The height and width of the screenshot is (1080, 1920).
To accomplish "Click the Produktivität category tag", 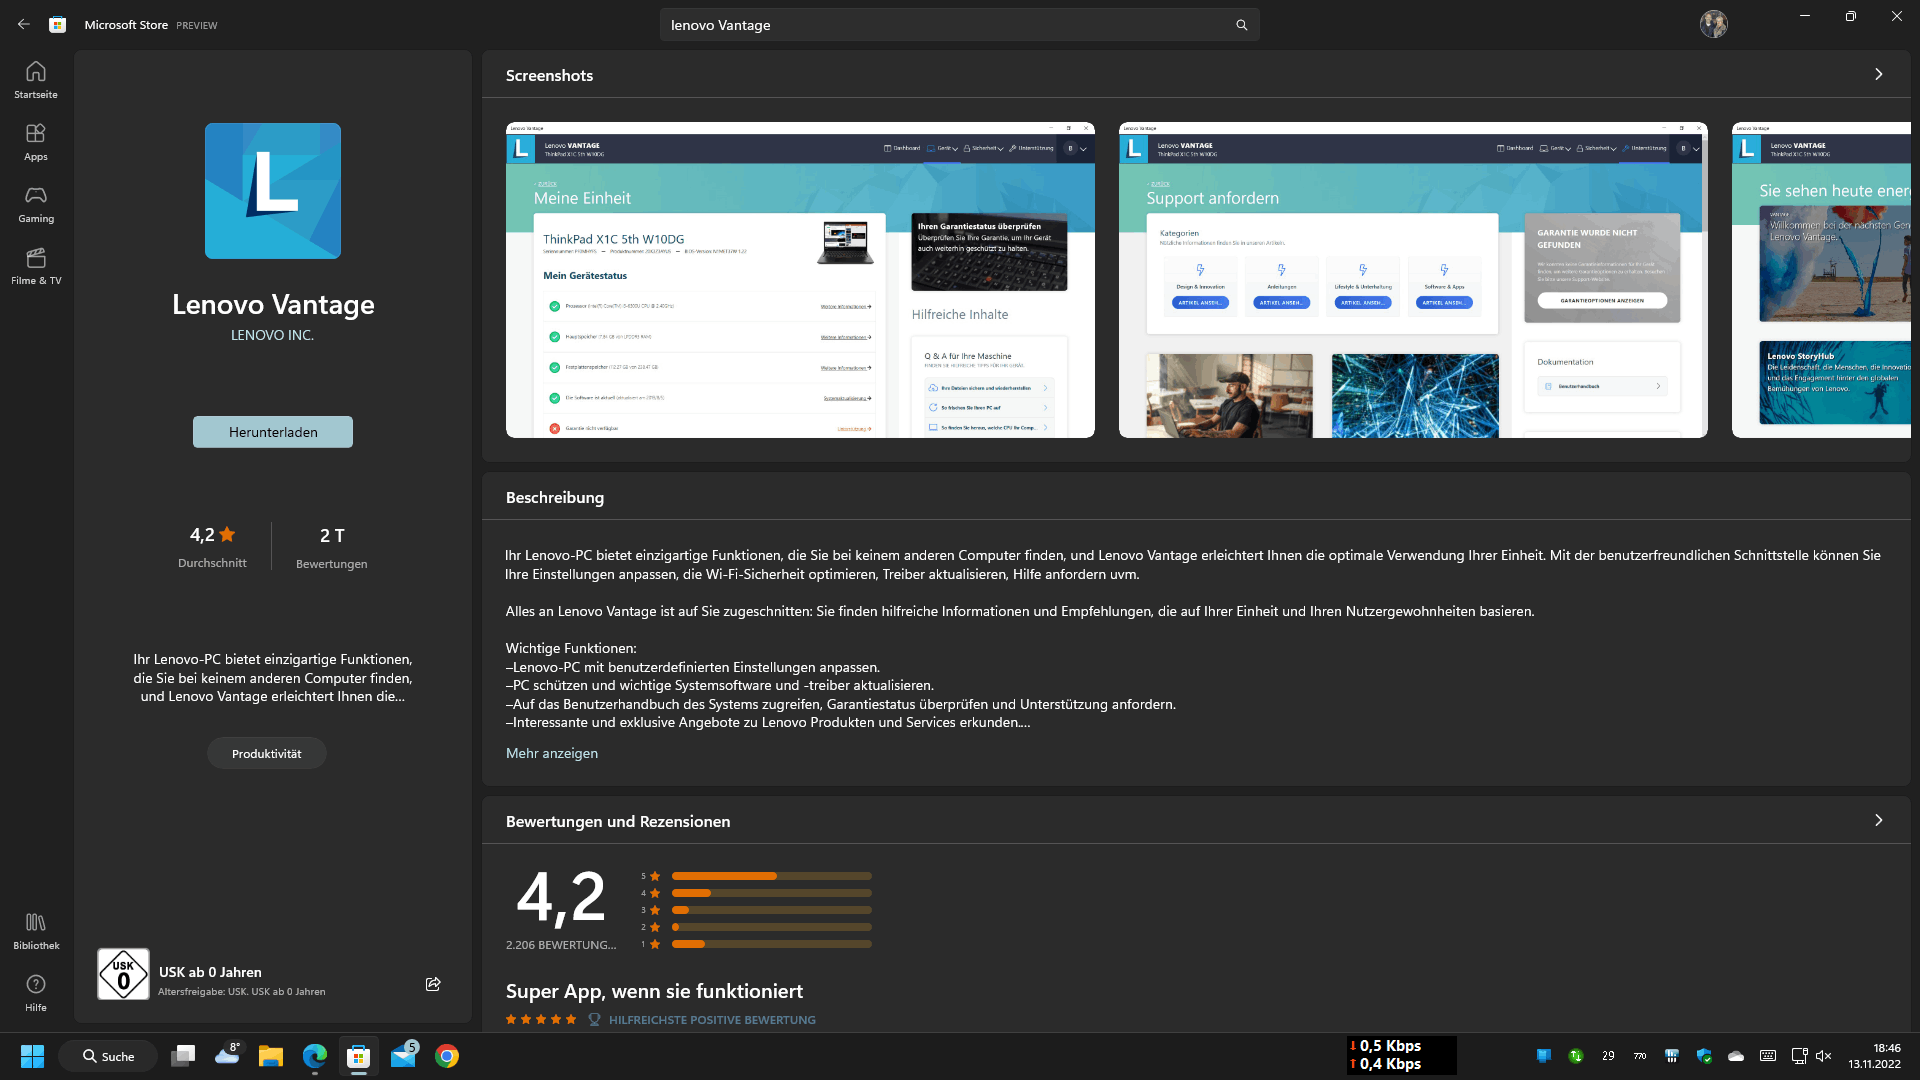I will click(x=267, y=753).
